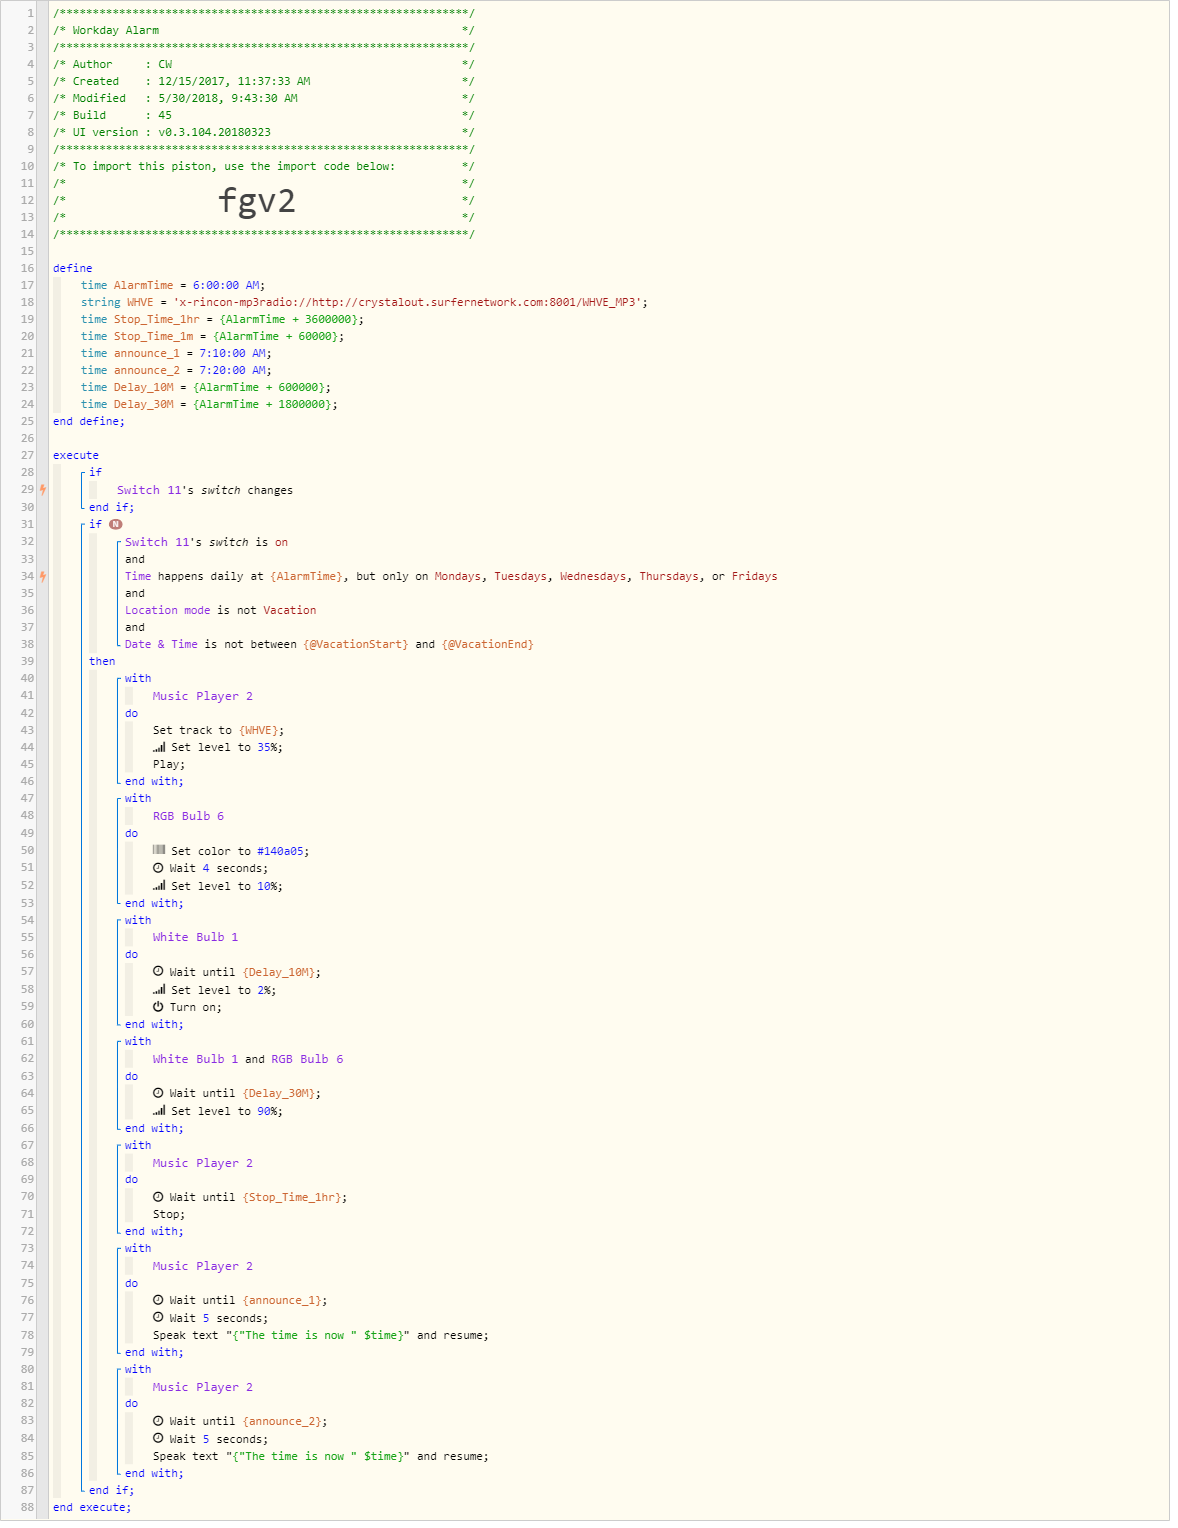The image size is (1178, 1528).
Task: Click the color value '#140a05'
Action: 280,851
